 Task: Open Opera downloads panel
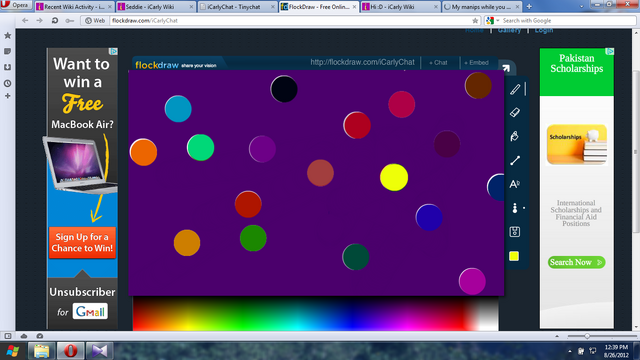(x=7, y=67)
